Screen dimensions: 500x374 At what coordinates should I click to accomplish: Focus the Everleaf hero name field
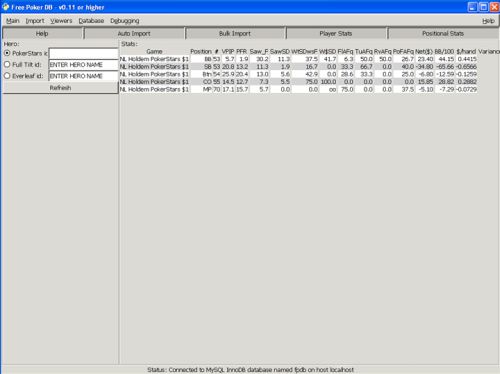[83, 76]
